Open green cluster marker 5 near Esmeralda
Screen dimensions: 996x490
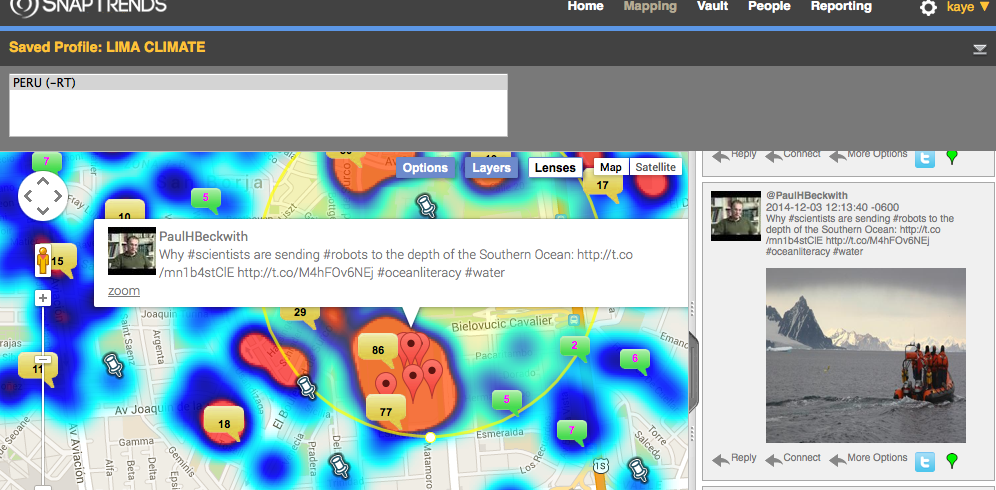point(506,402)
